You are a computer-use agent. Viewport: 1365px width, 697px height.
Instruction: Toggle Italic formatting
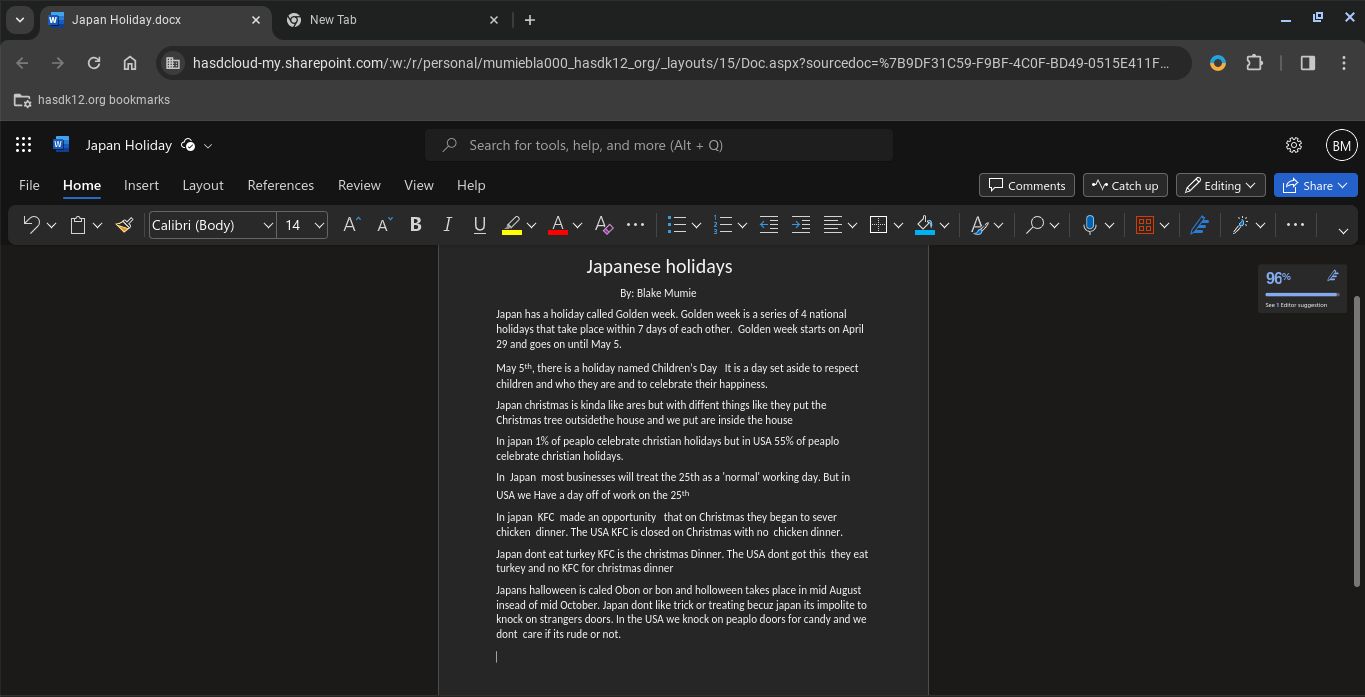(447, 225)
